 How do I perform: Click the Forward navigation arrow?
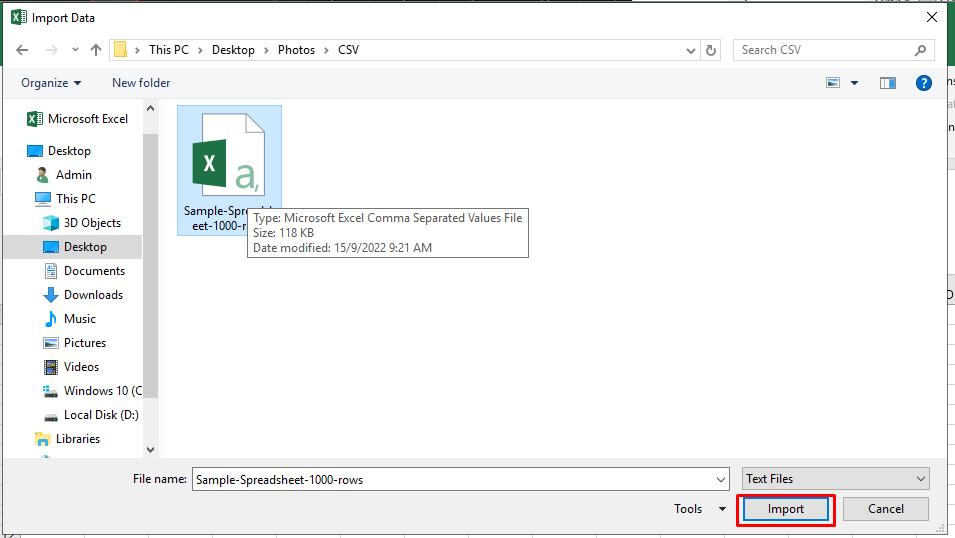click(x=52, y=50)
